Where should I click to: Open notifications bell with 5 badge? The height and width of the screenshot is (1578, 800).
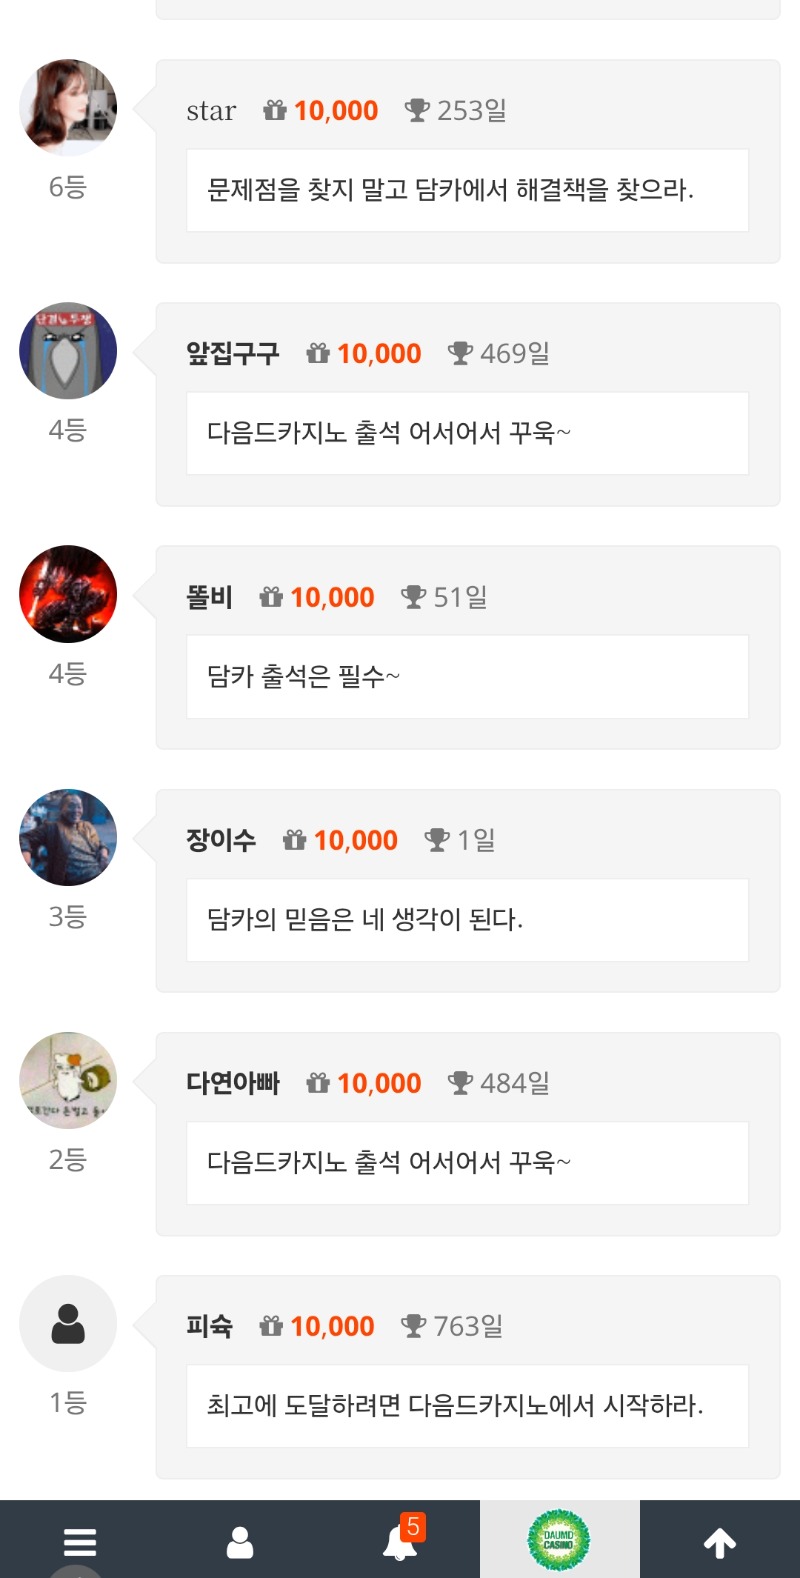(x=400, y=1541)
